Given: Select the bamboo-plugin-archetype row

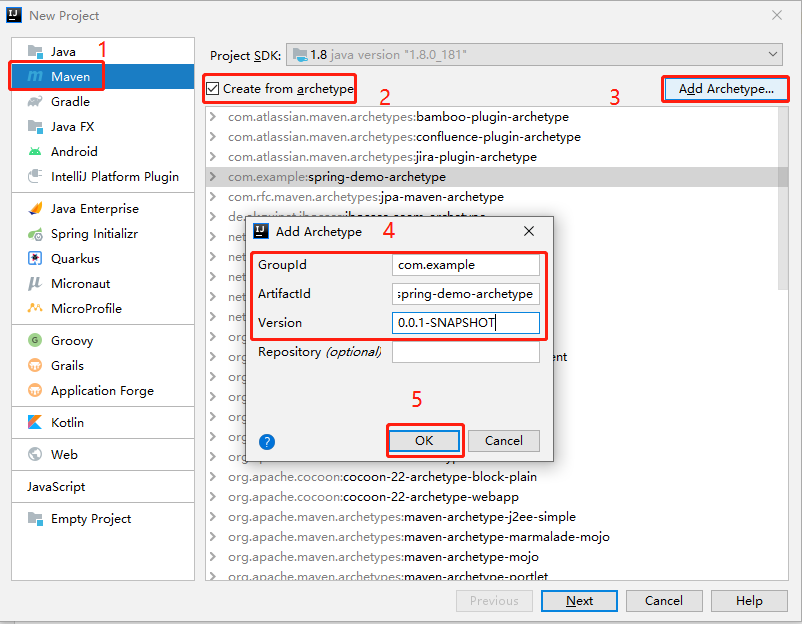Looking at the screenshot, I should pos(492,117).
